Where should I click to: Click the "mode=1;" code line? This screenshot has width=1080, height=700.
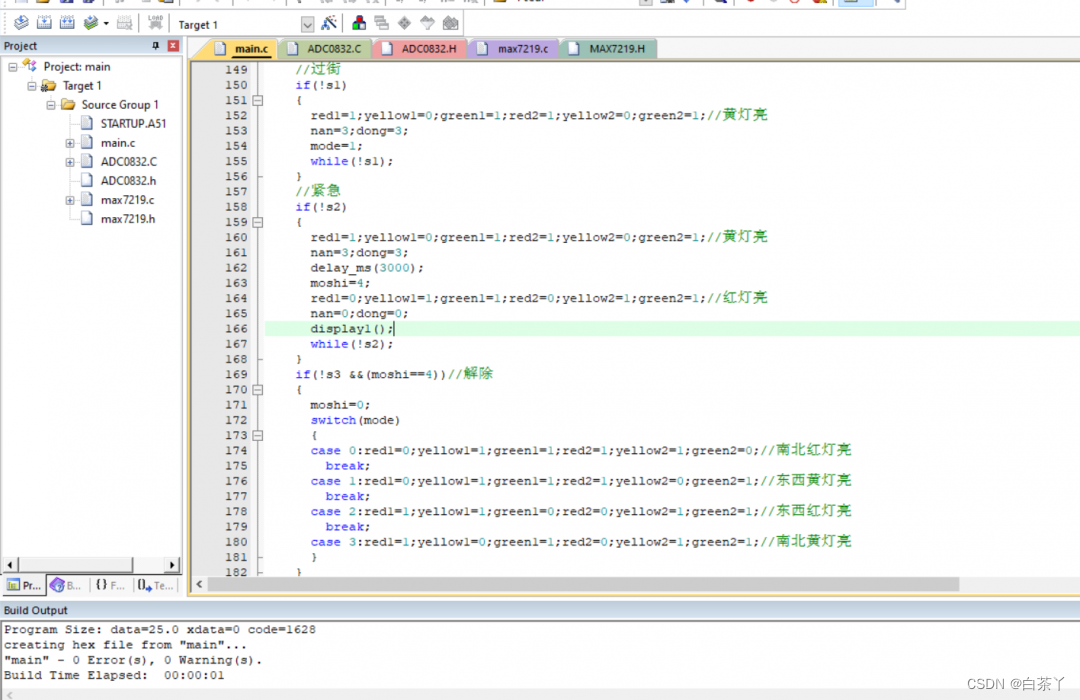(x=336, y=146)
